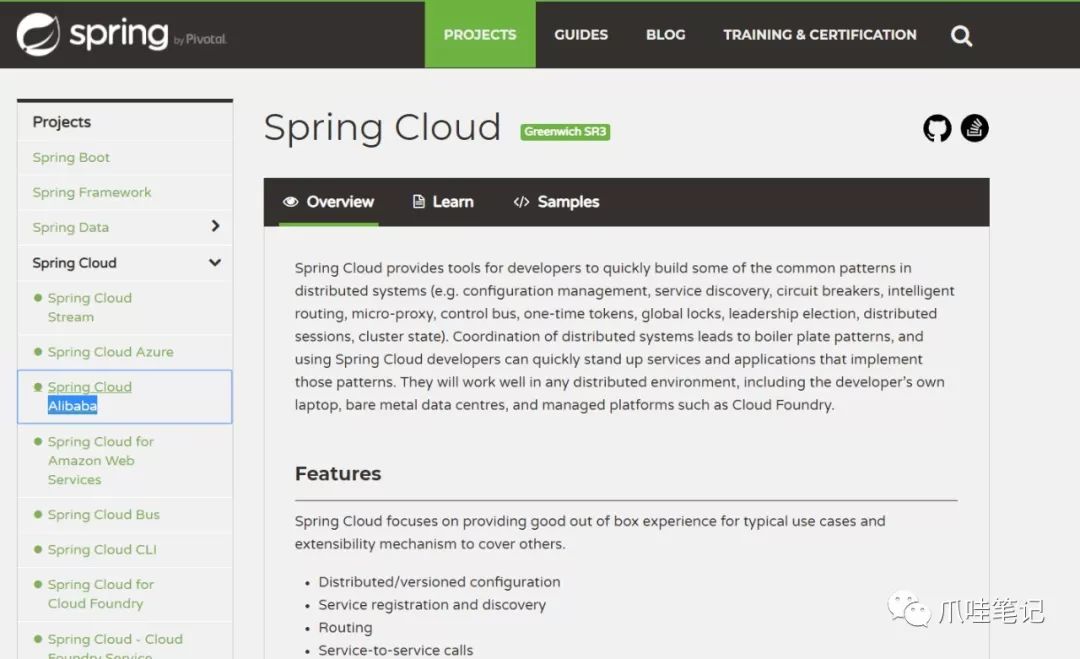Switch to the Learn tab

(443, 202)
